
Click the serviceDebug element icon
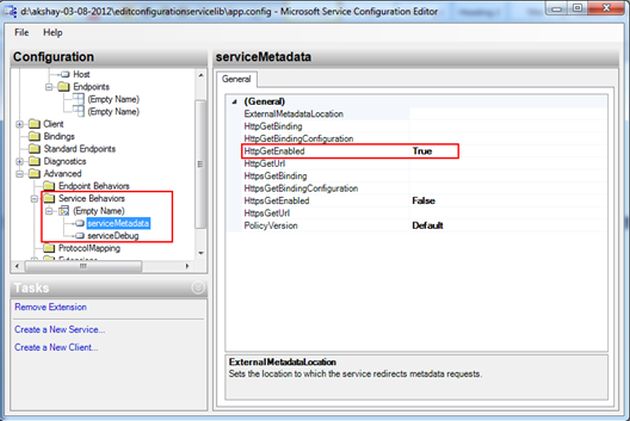(80, 236)
